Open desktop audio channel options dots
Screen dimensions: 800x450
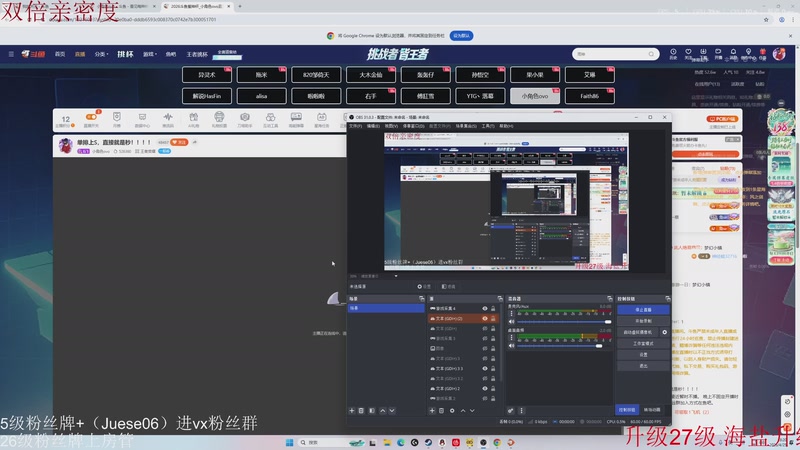pos(512,338)
